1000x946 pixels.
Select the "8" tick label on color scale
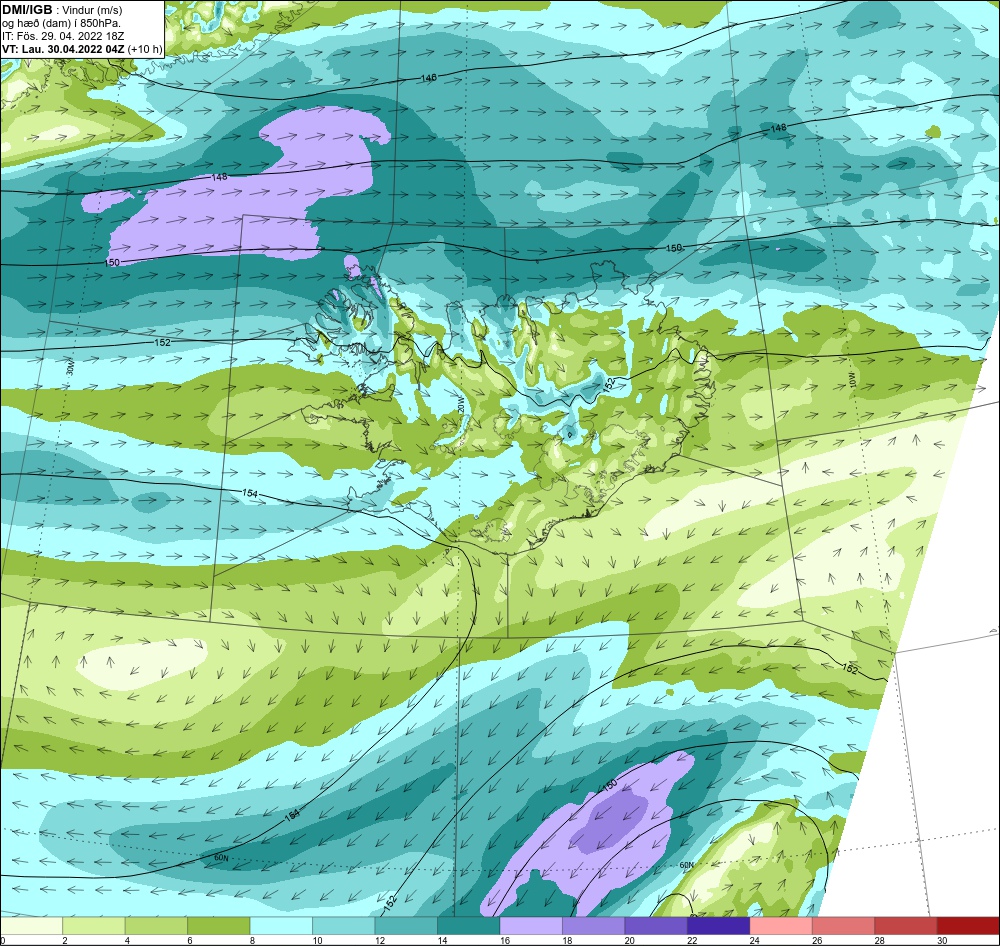click(x=253, y=940)
